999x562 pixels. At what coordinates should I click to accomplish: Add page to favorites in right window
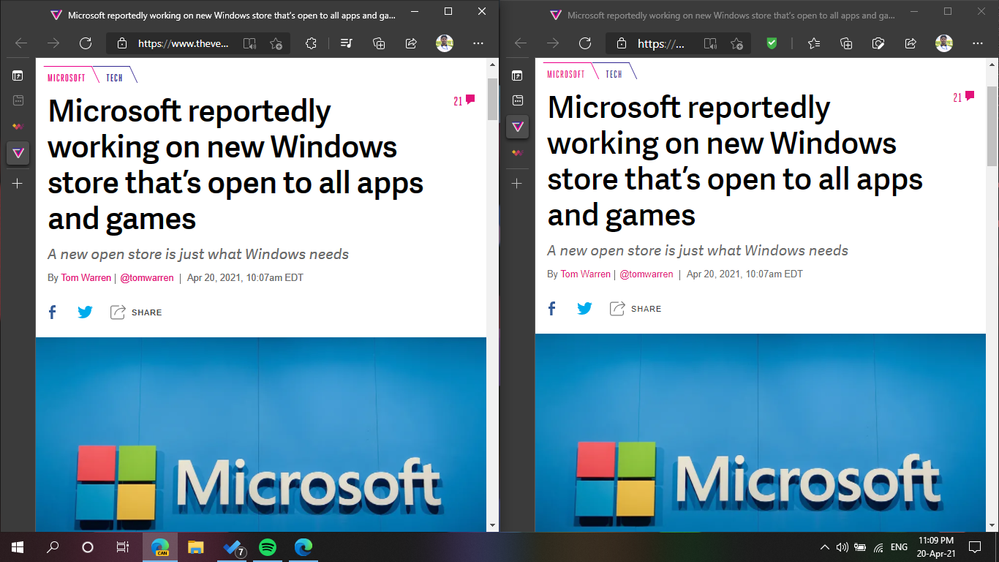click(x=737, y=43)
